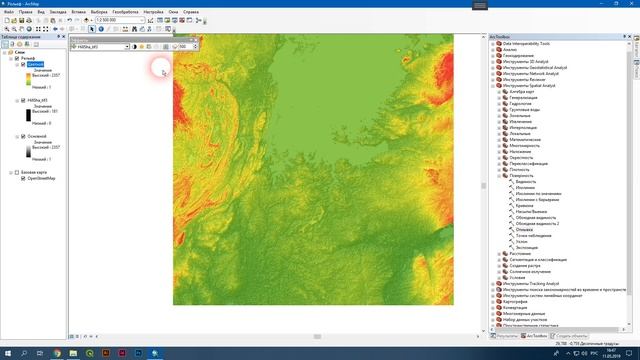The image size is (640, 360).
Task: Switch to the Результаты bottom tab
Action: [x=504, y=336]
